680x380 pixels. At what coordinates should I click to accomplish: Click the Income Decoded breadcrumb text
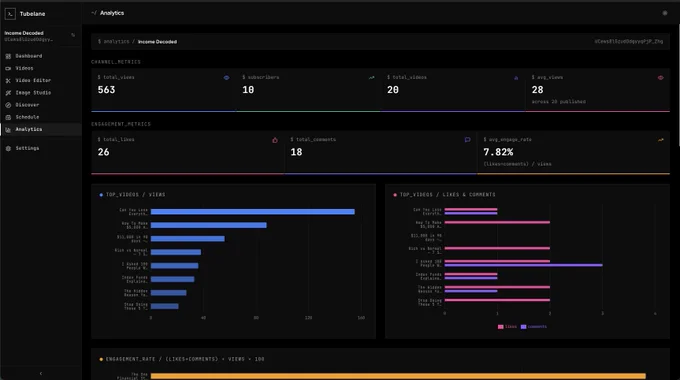tap(157, 42)
